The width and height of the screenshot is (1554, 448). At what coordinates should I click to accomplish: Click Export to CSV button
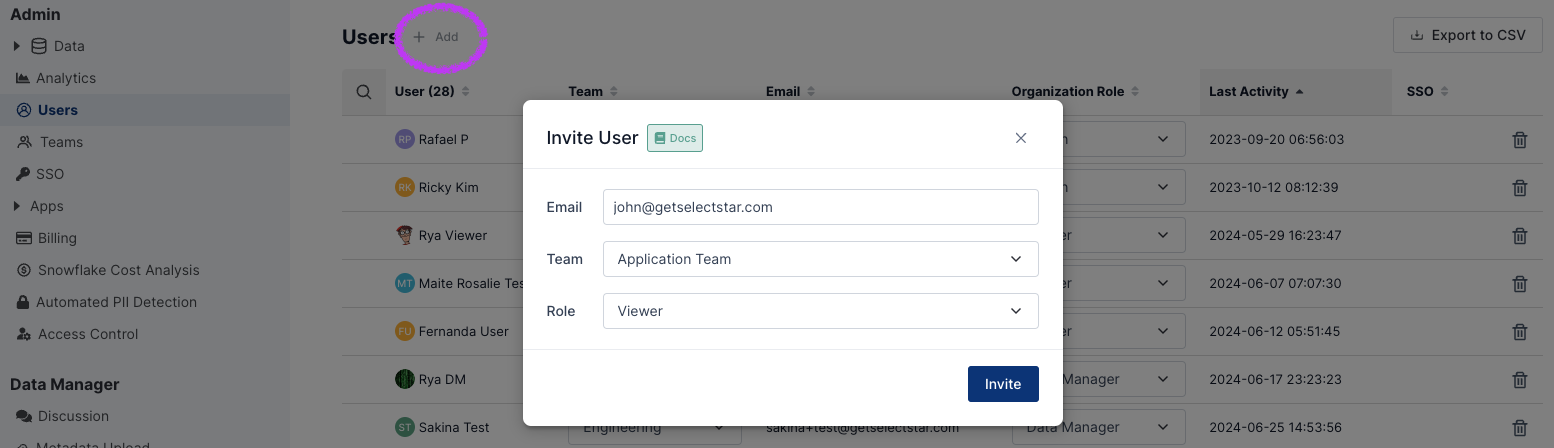click(1467, 35)
